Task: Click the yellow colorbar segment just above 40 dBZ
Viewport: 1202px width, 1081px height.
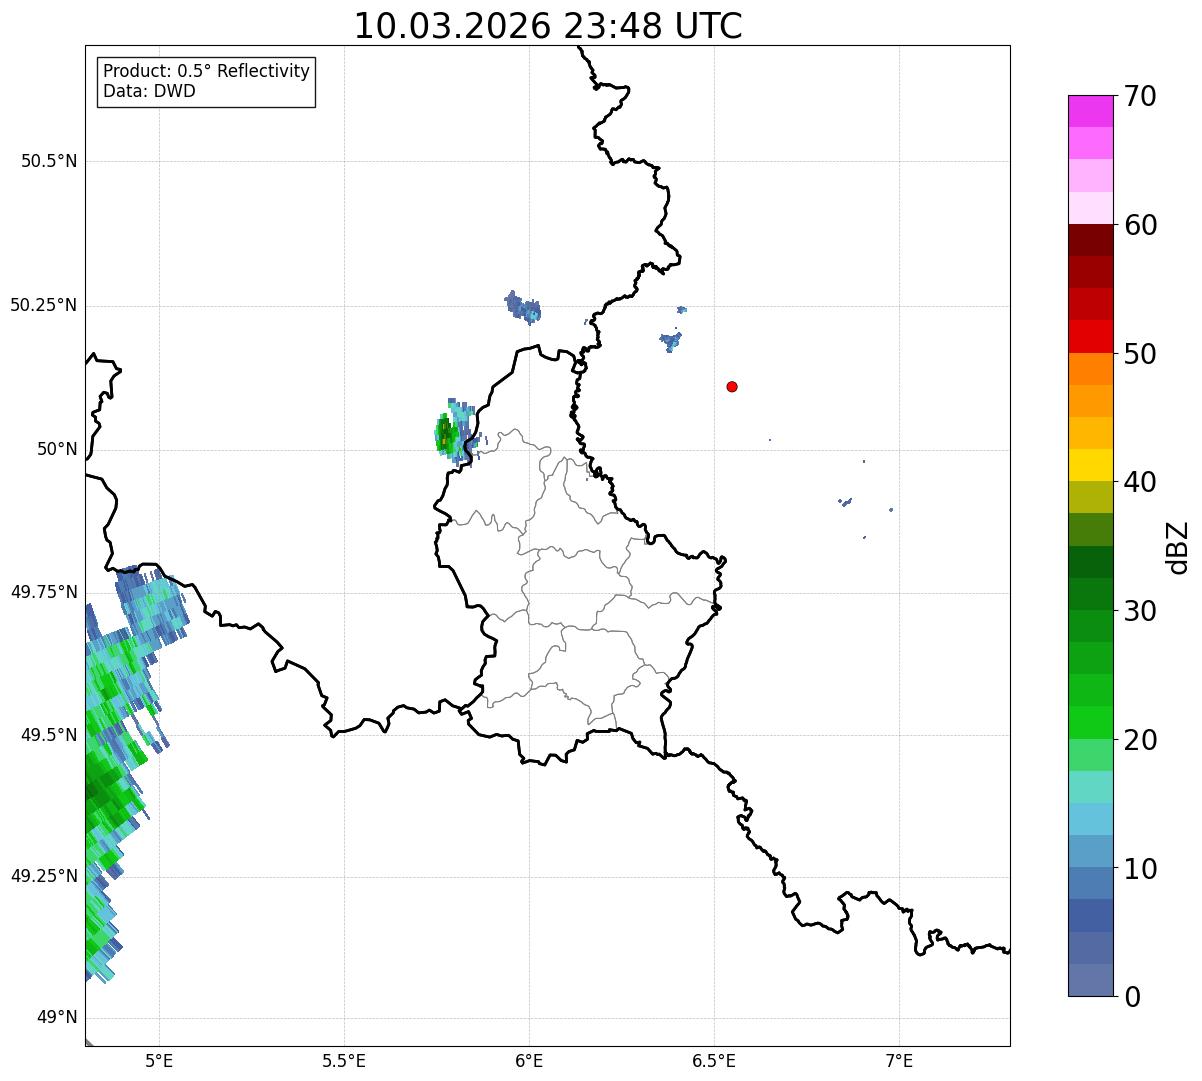Action: click(1090, 465)
